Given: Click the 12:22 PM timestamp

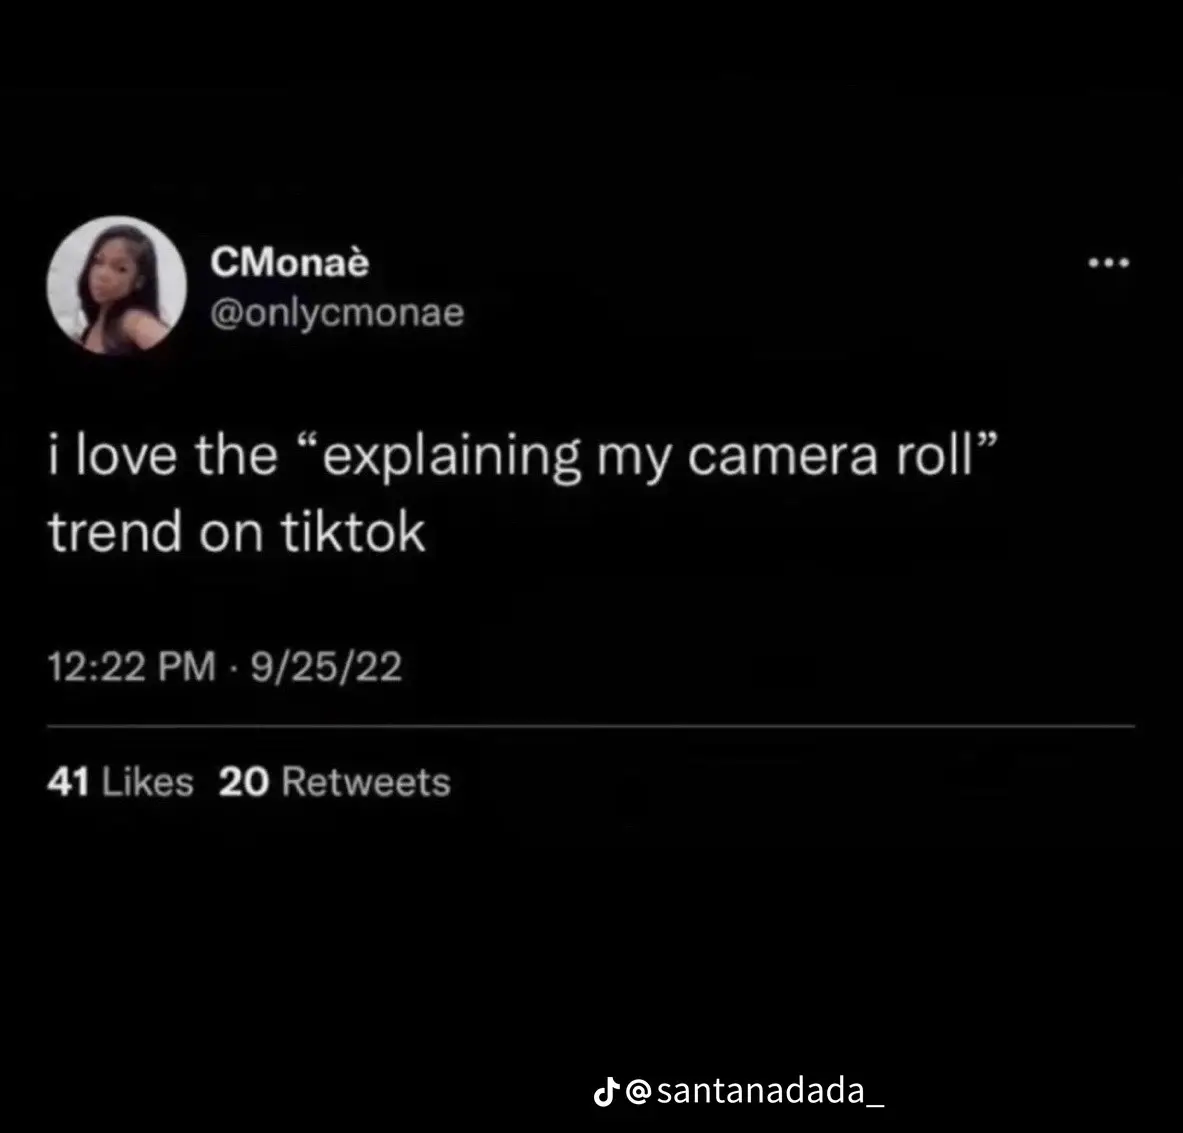Looking at the screenshot, I should [130, 665].
